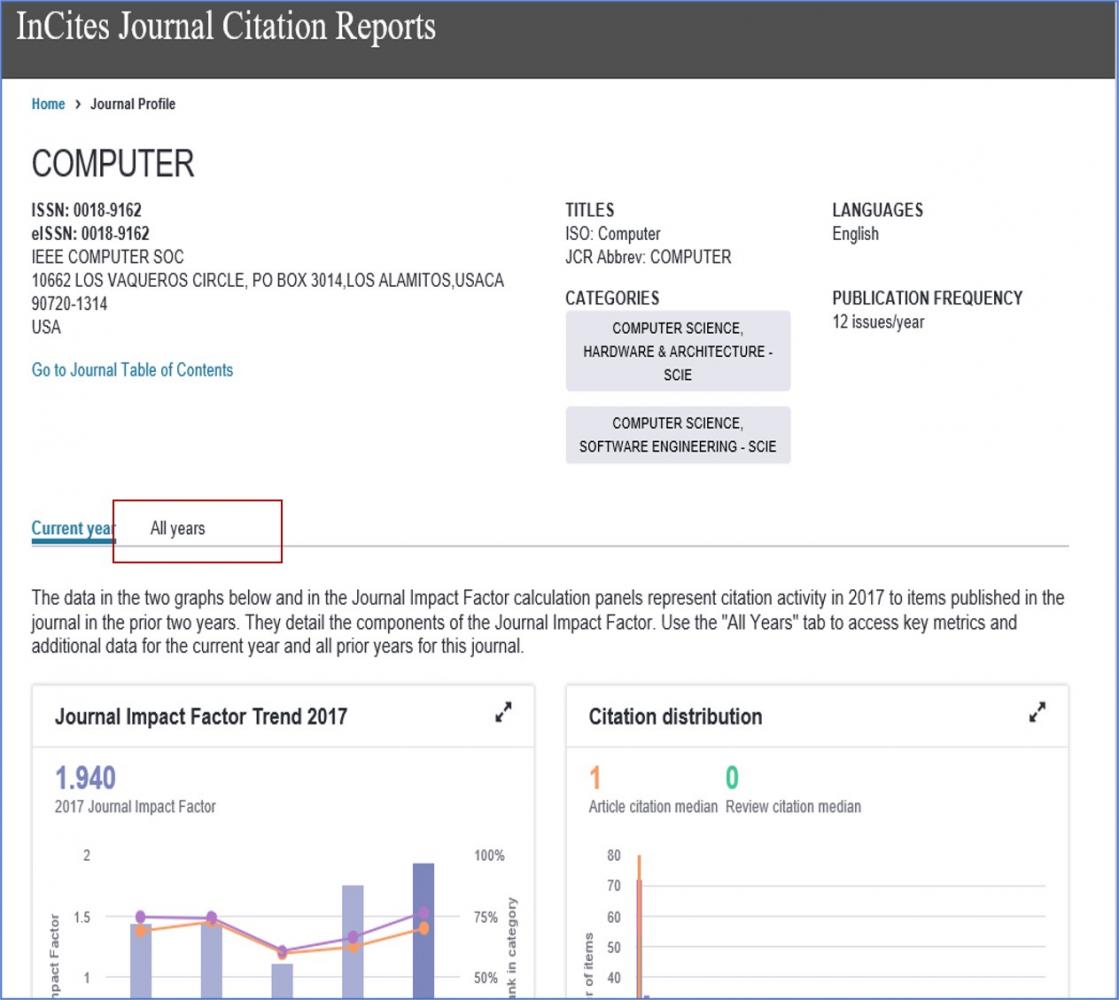Image resolution: width=1119 pixels, height=1000 pixels.
Task: Open Computer Science, Software Engineering category
Action: [x=678, y=435]
